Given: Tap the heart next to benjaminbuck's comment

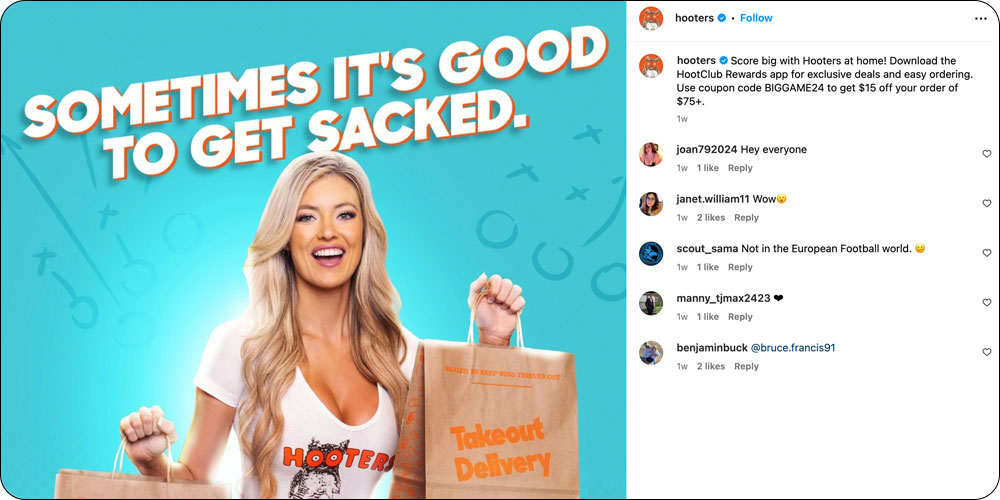Looking at the screenshot, I should (x=987, y=352).
